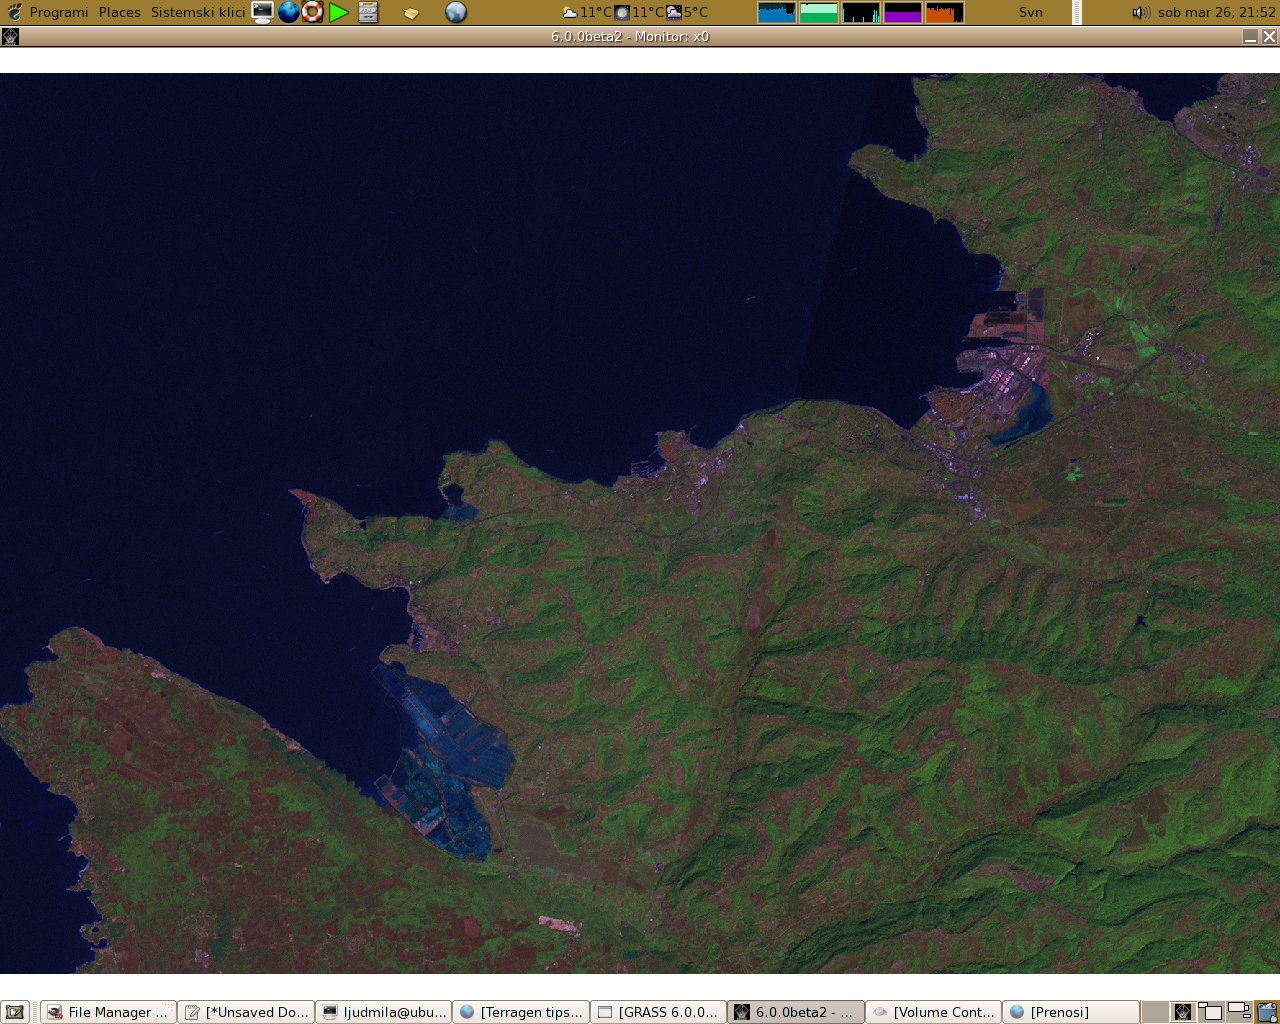The image size is (1280, 1024).
Task: Open the Programi menu
Action: click(x=58, y=12)
